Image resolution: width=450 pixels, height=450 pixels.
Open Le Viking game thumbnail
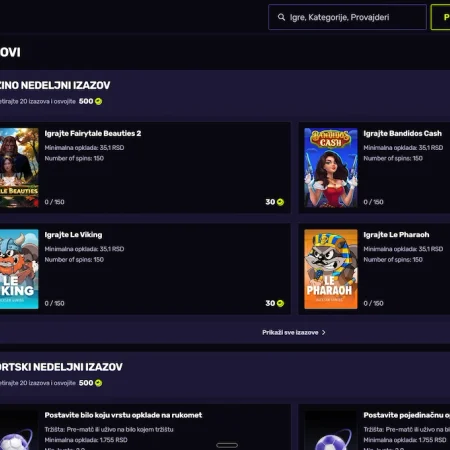click(19, 269)
